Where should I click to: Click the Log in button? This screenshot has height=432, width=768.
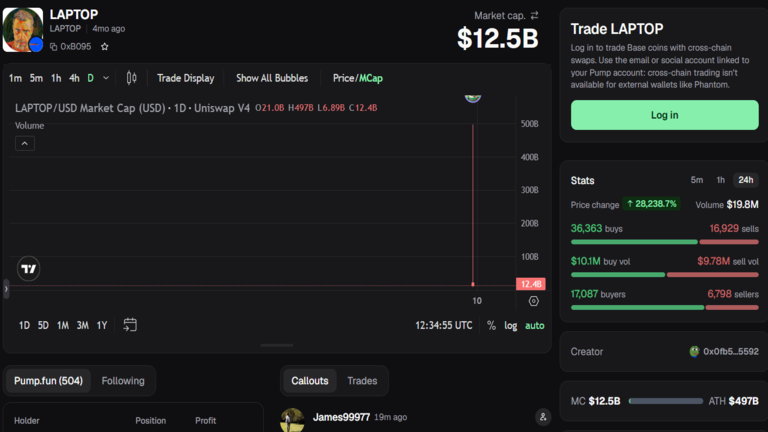664,115
